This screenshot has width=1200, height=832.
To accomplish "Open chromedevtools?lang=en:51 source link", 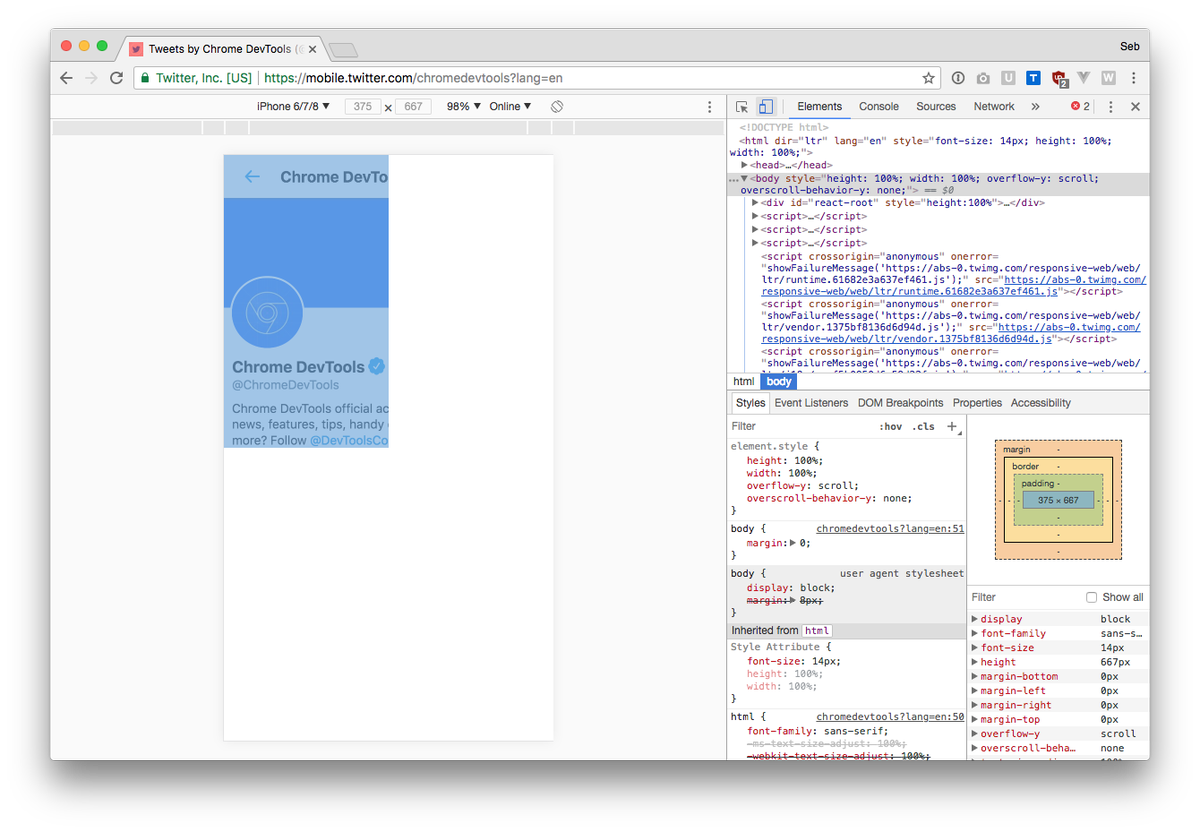I will coord(890,529).
